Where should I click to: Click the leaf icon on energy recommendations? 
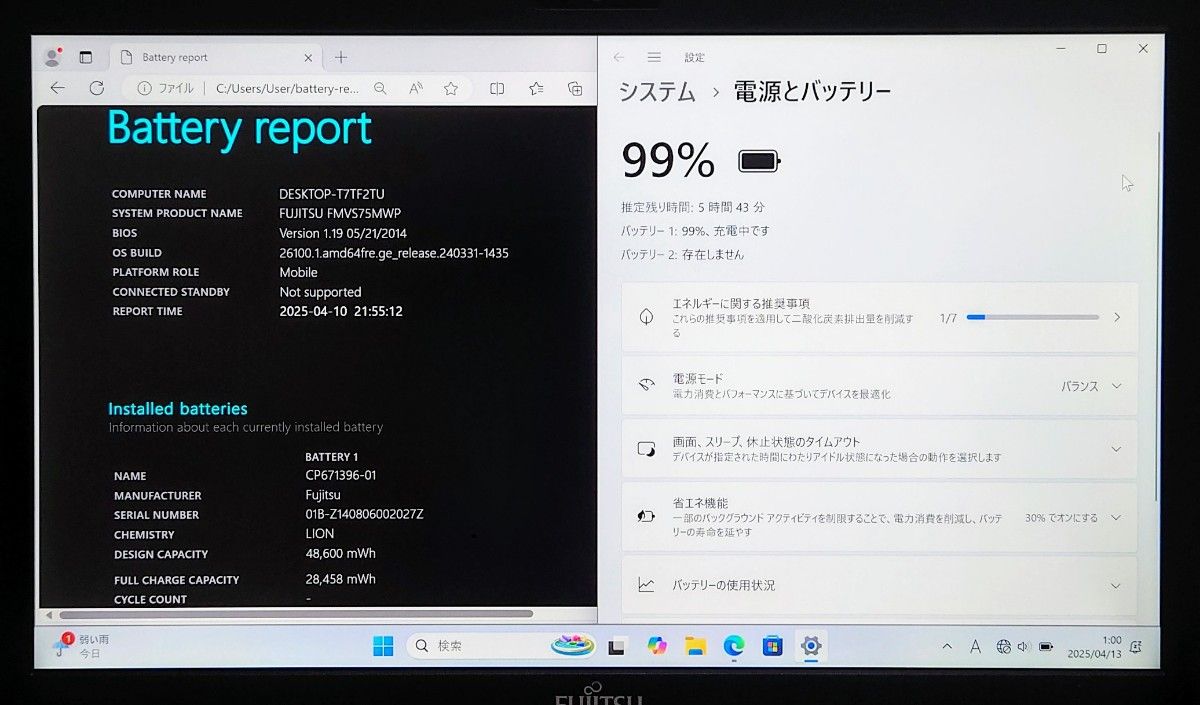[x=647, y=317]
